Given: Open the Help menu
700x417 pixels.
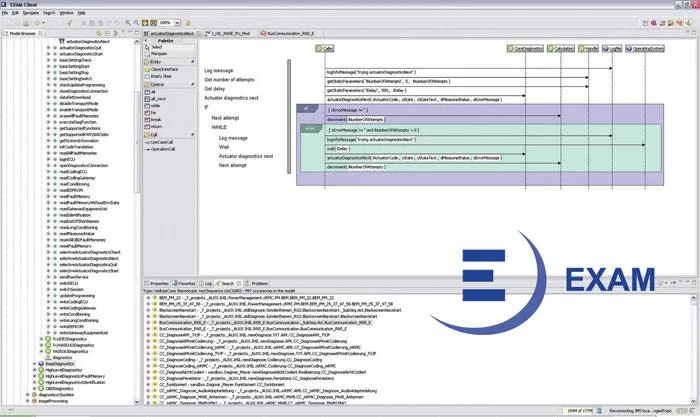Looking at the screenshot, I should click(82, 13).
